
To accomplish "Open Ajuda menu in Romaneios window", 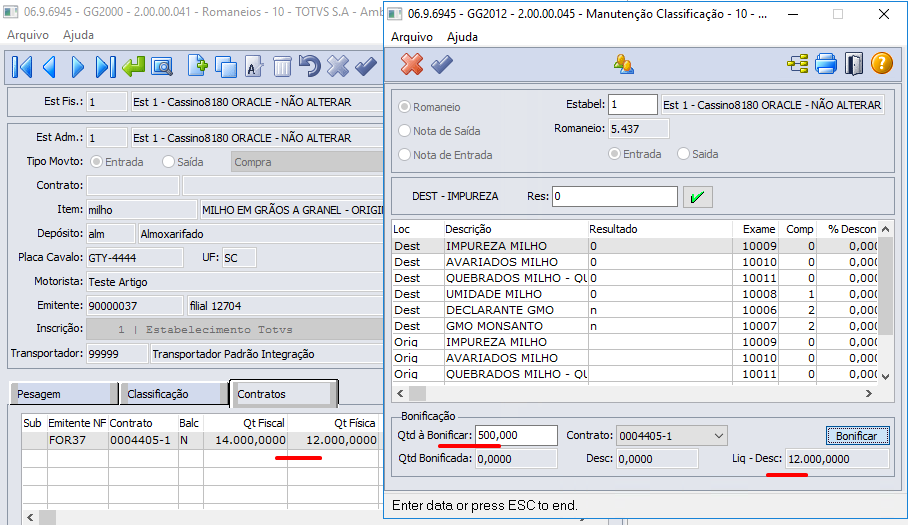I will point(78,35).
